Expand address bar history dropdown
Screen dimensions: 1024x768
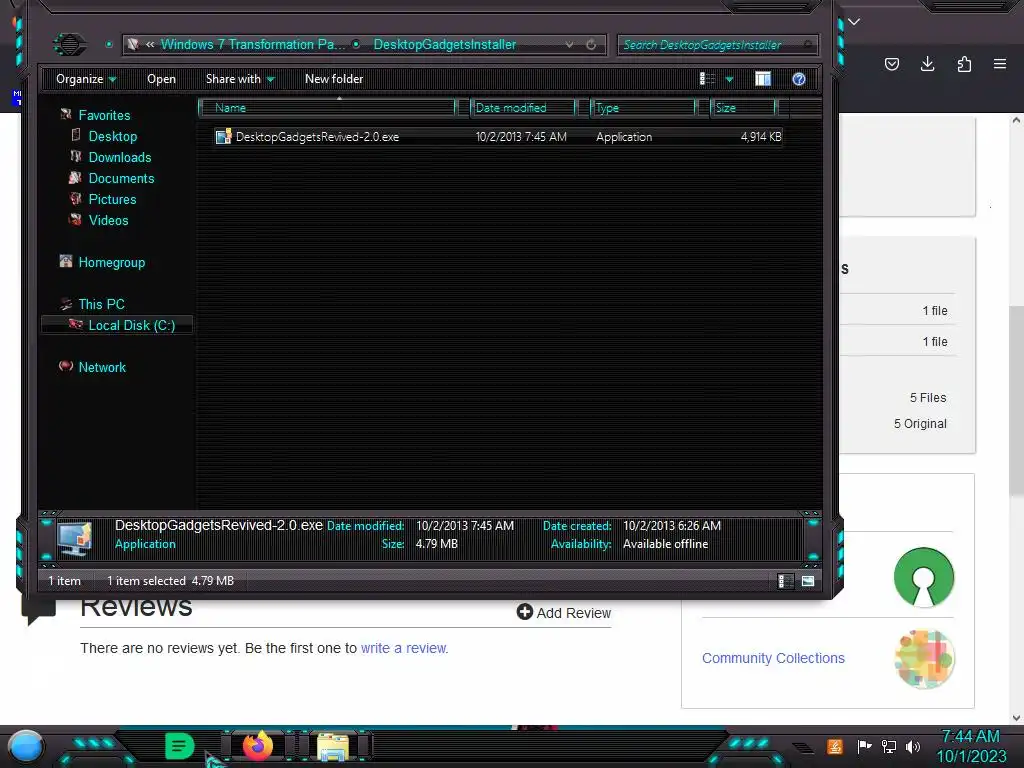(x=569, y=44)
